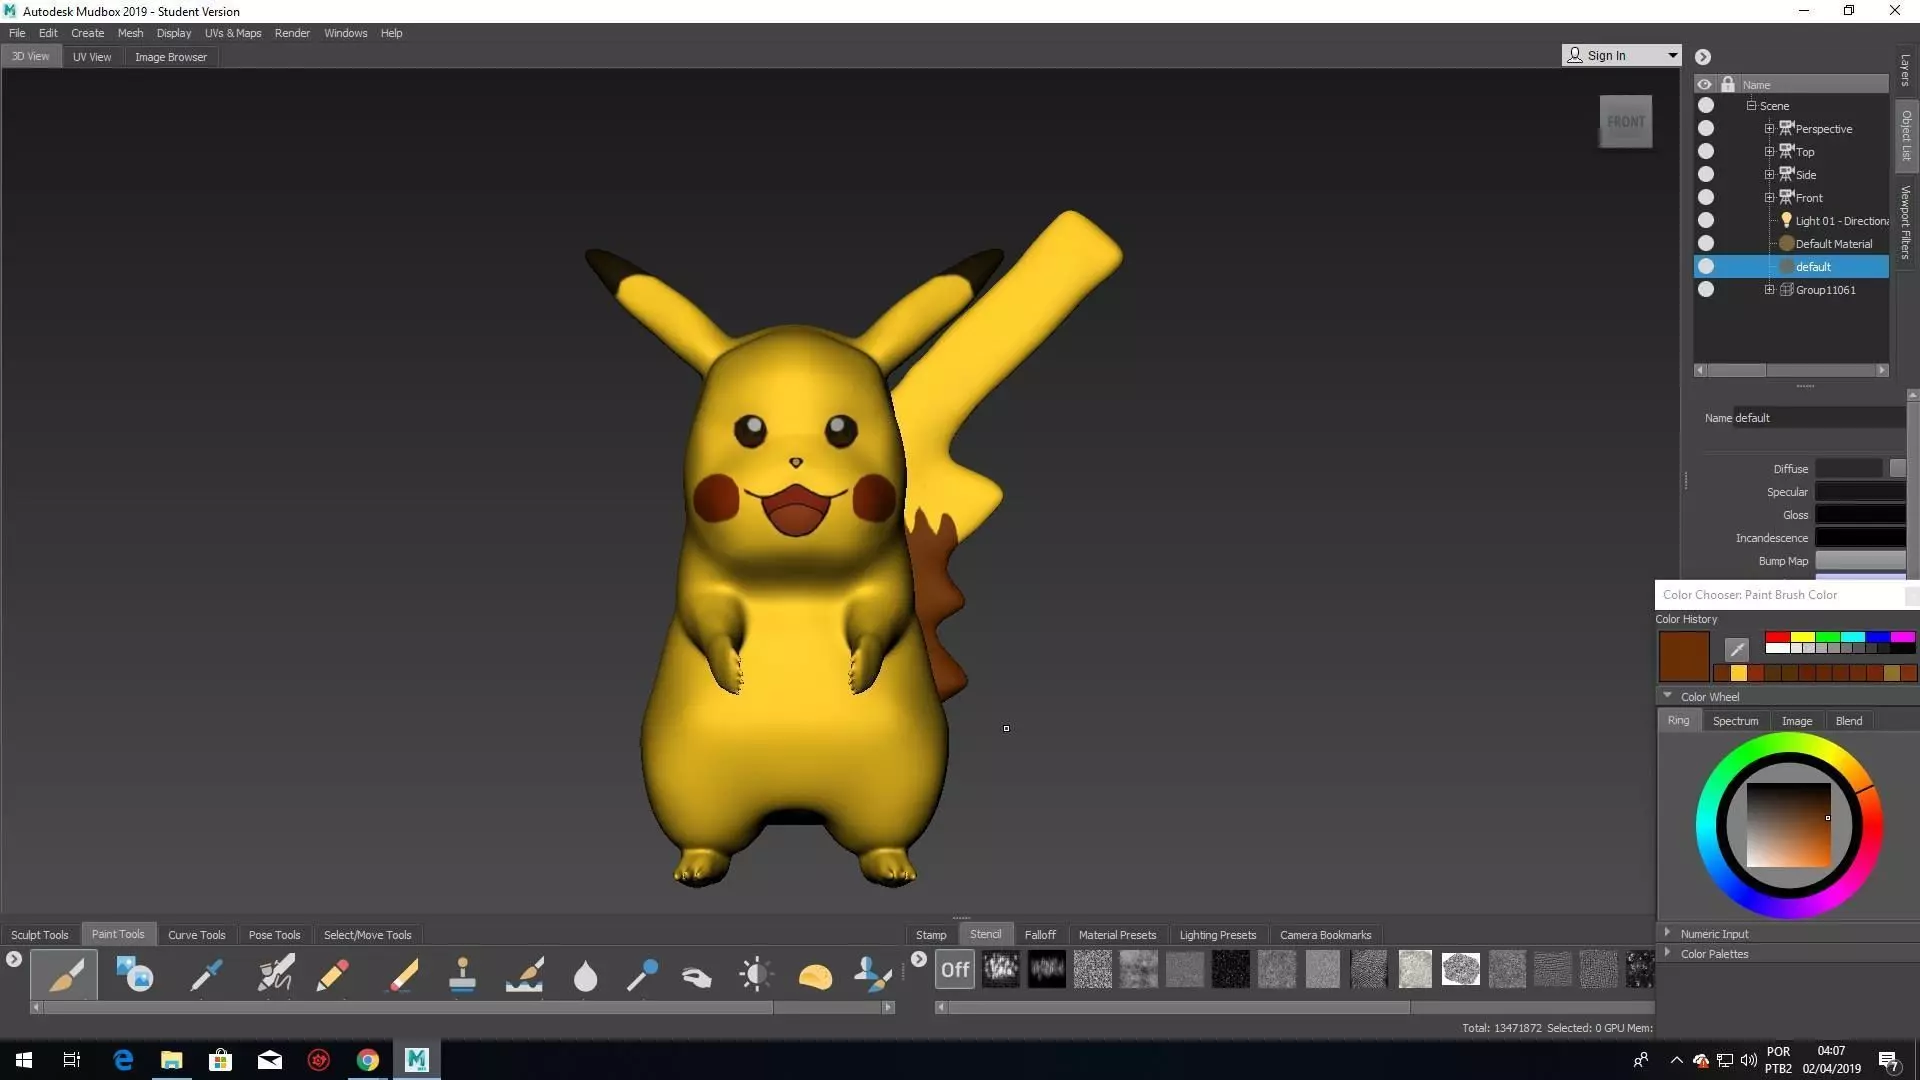Select the Airbrush tool
This screenshot has height=1080, width=1920.
(275, 973)
